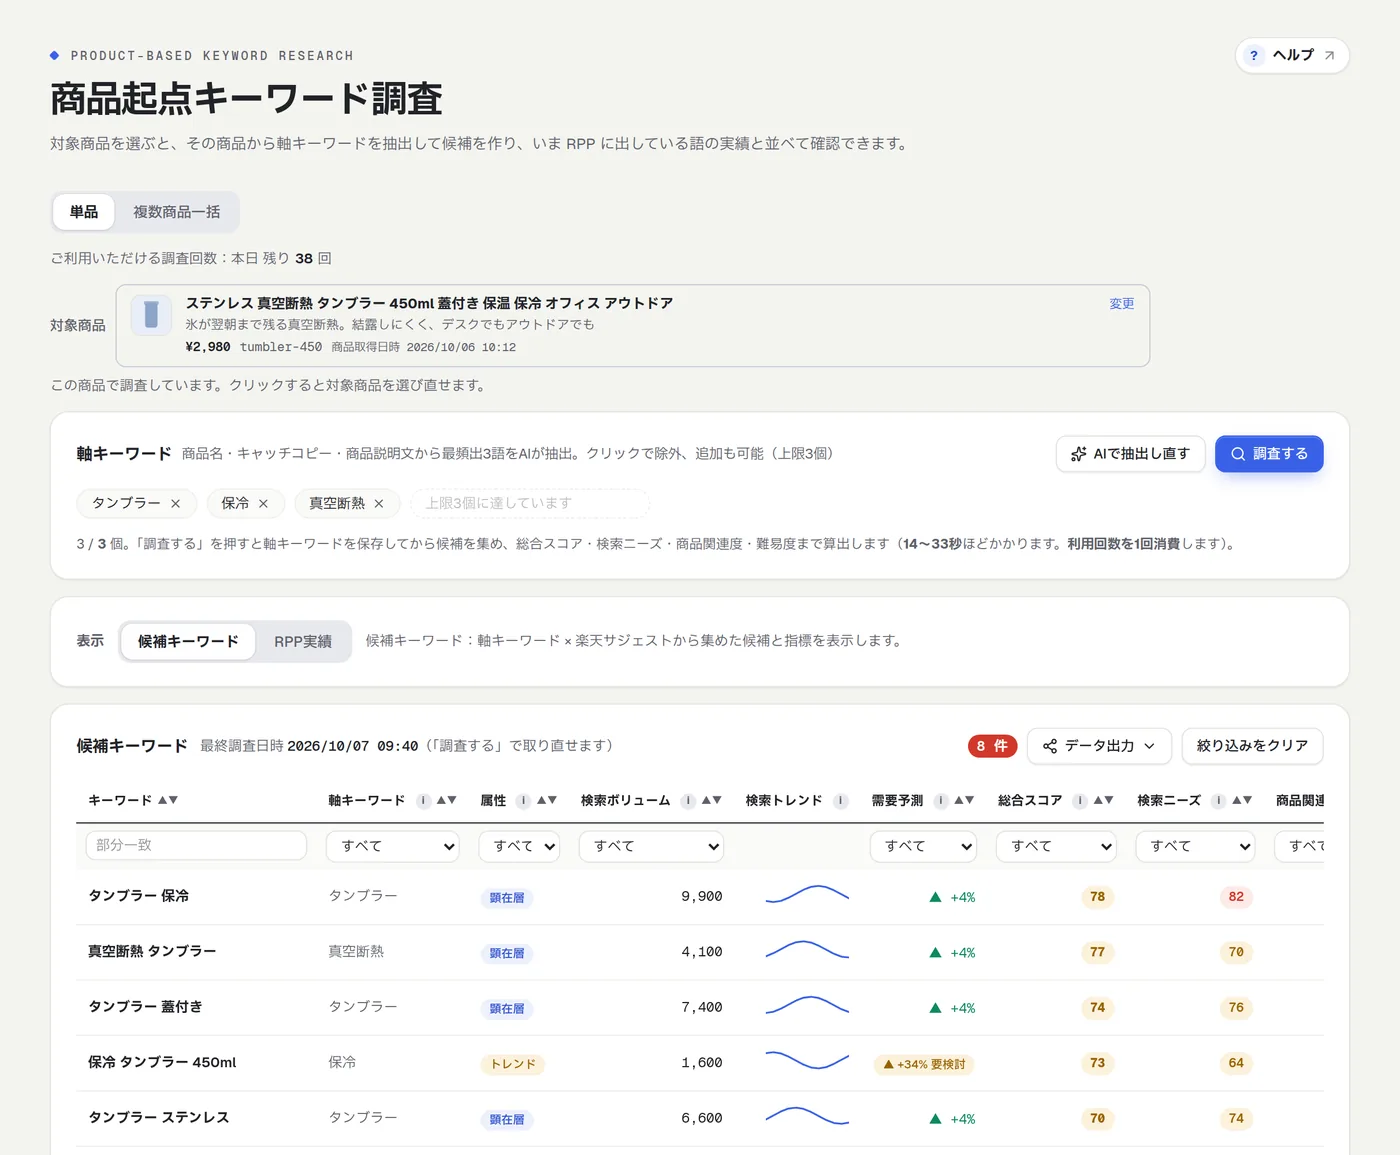Click info icon beside 総合スコア header

(x=1080, y=801)
